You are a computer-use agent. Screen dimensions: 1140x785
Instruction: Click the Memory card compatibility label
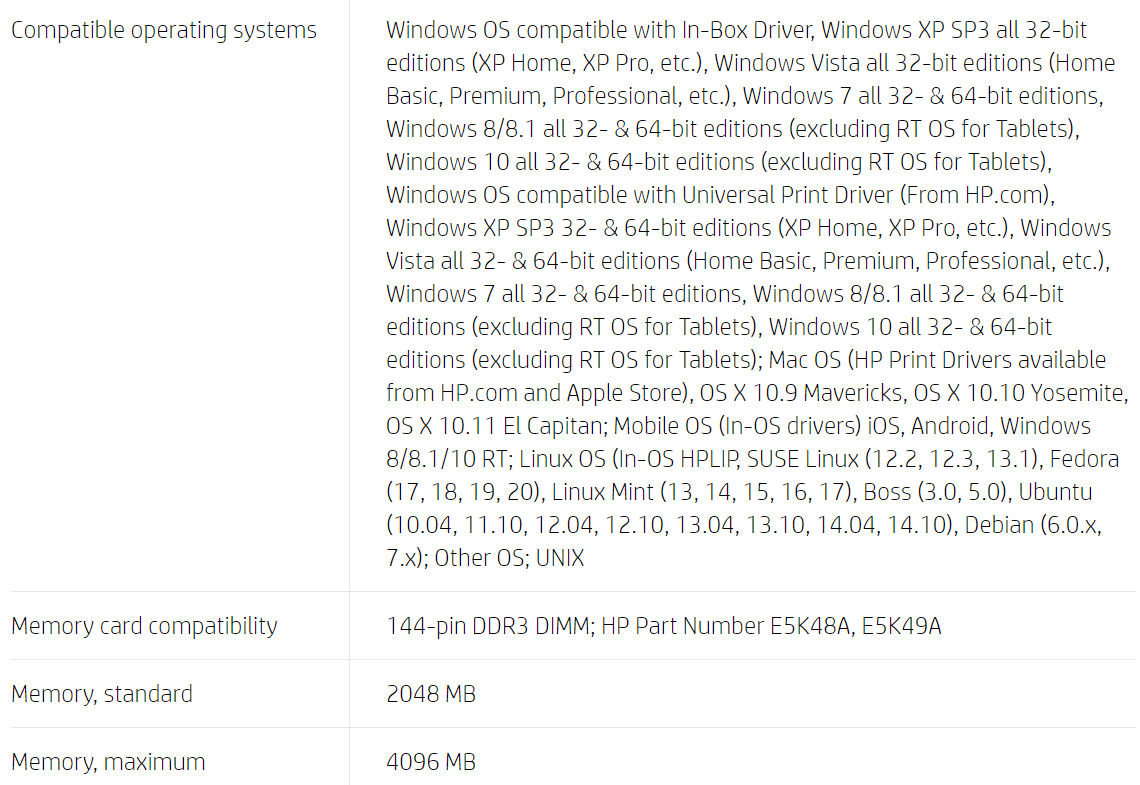coord(144,626)
